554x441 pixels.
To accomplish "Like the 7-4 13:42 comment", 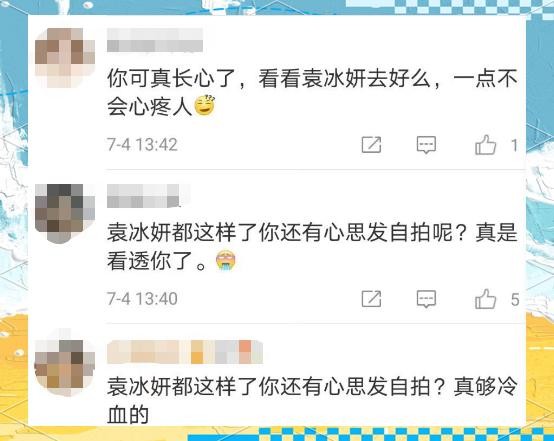I will click(485, 145).
